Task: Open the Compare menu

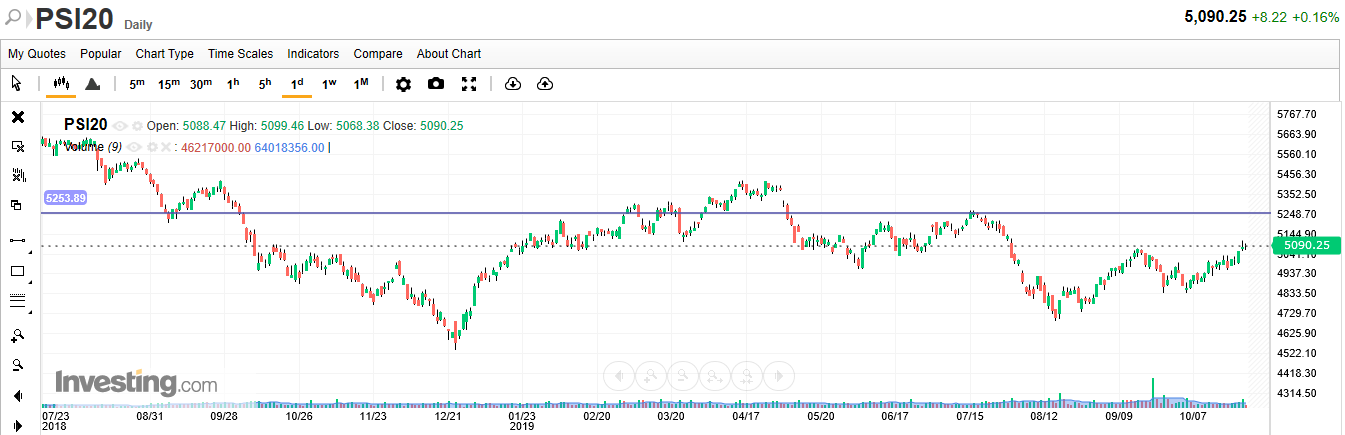Action: pos(378,54)
